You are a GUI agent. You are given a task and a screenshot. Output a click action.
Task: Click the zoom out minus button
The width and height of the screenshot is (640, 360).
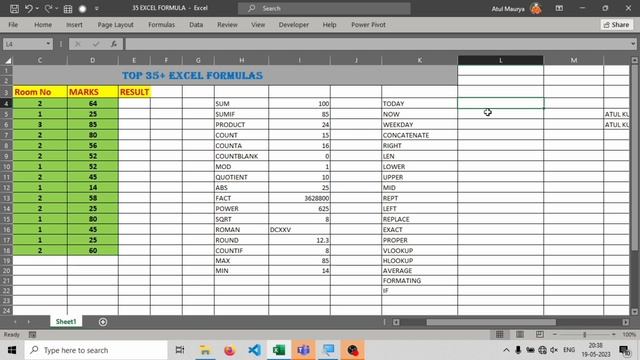pos(555,334)
